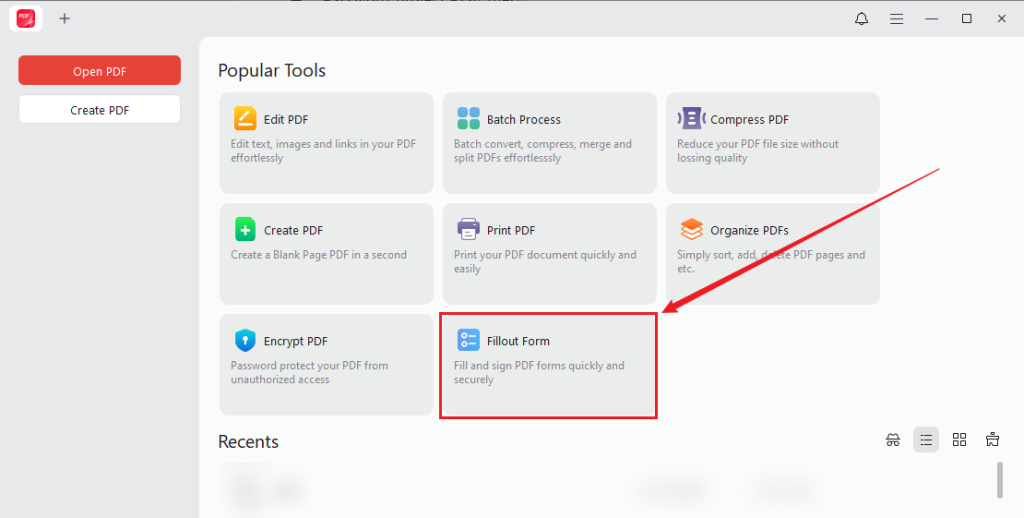The image size is (1024, 518).
Task: Click the green Create PDF plus icon
Action: point(245,230)
